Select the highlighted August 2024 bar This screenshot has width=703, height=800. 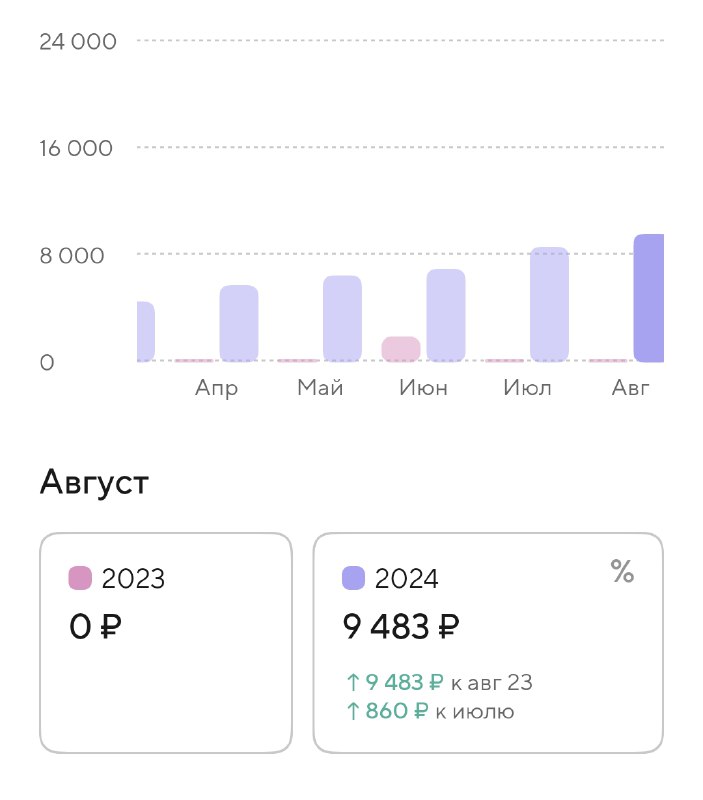pos(649,298)
